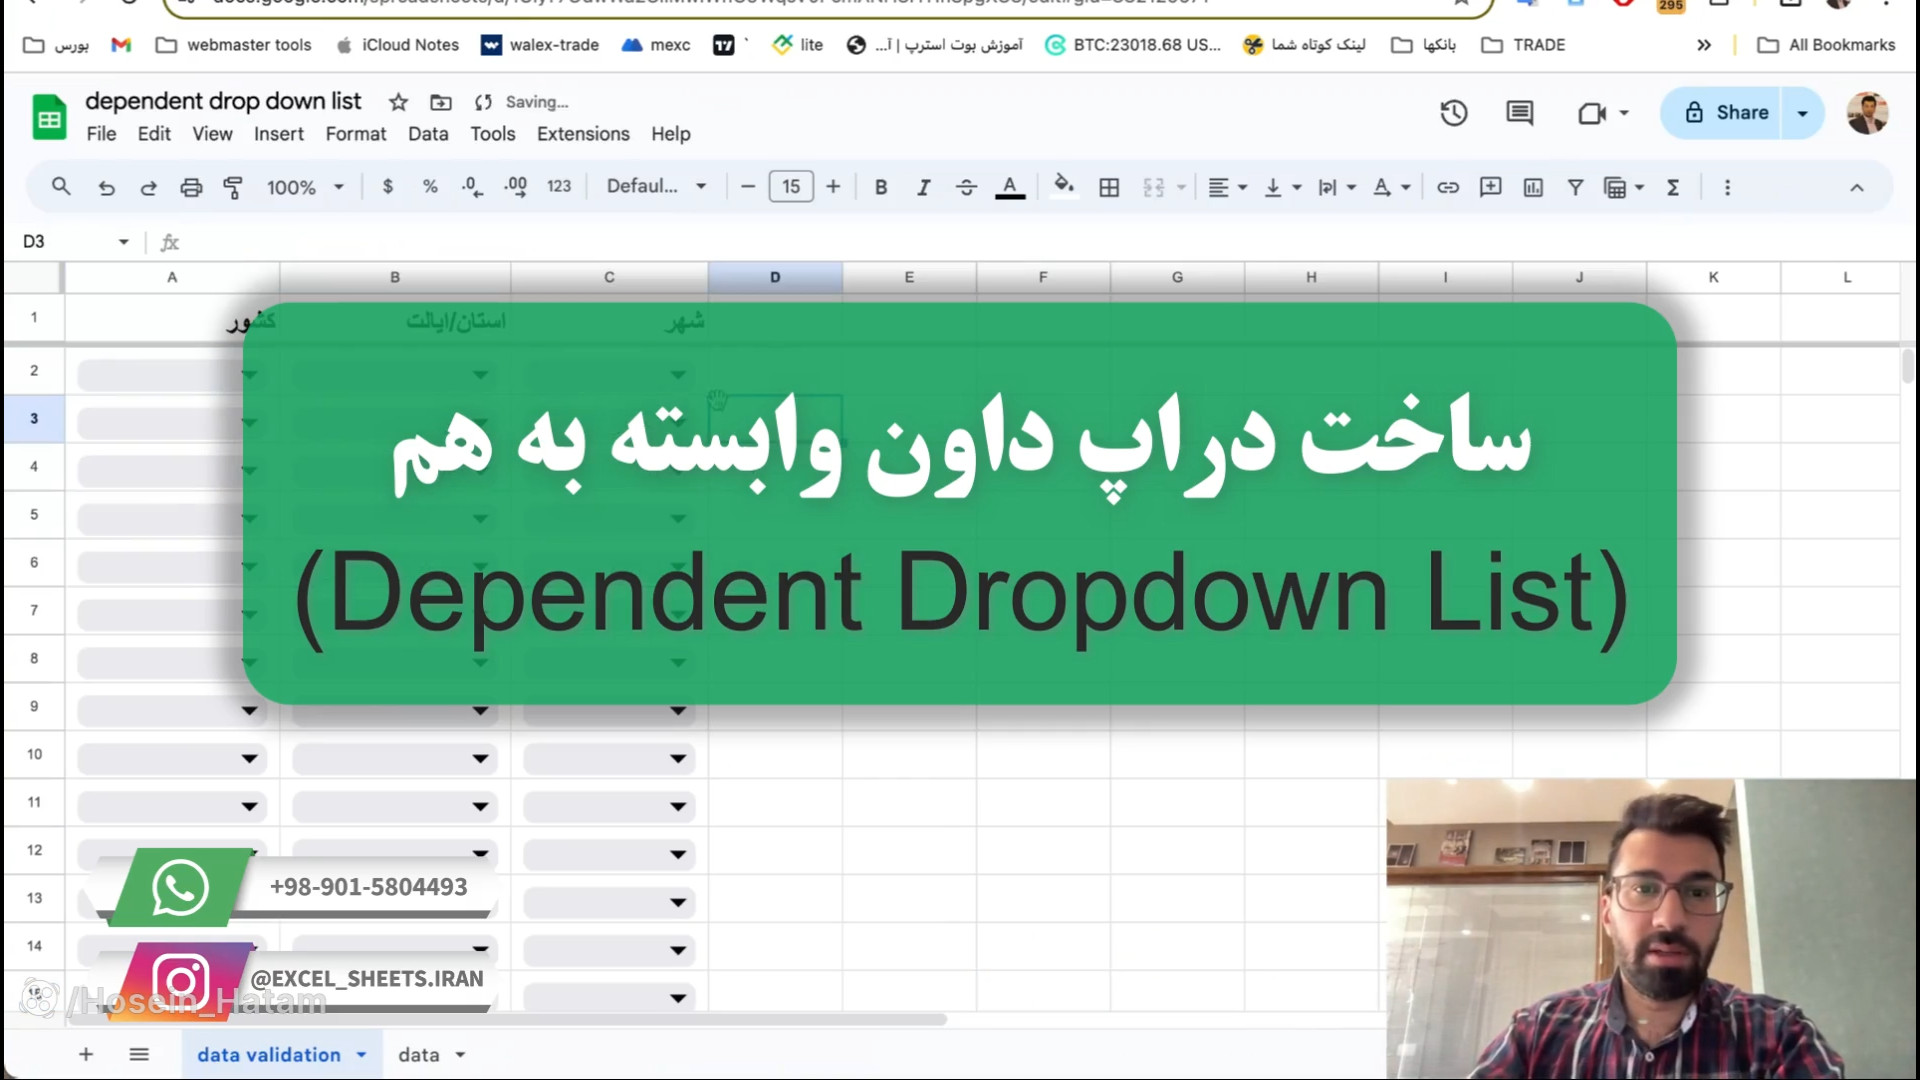1920x1080 pixels.
Task: Click the Name box showing D3
Action: click(x=75, y=242)
